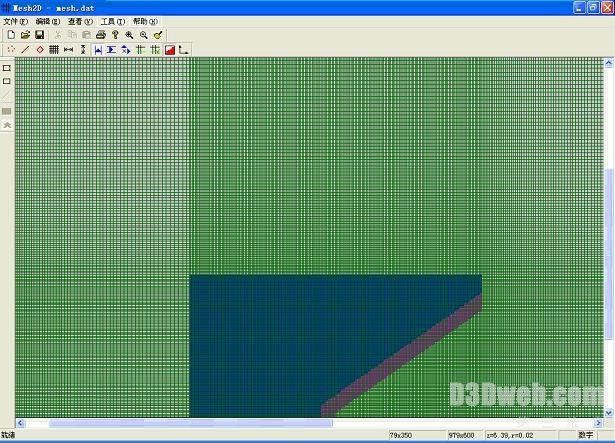Image resolution: width=615 pixels, height=443 pixels.
Task: Click the 数字 status bar indicator
Action: coord(586,435)
